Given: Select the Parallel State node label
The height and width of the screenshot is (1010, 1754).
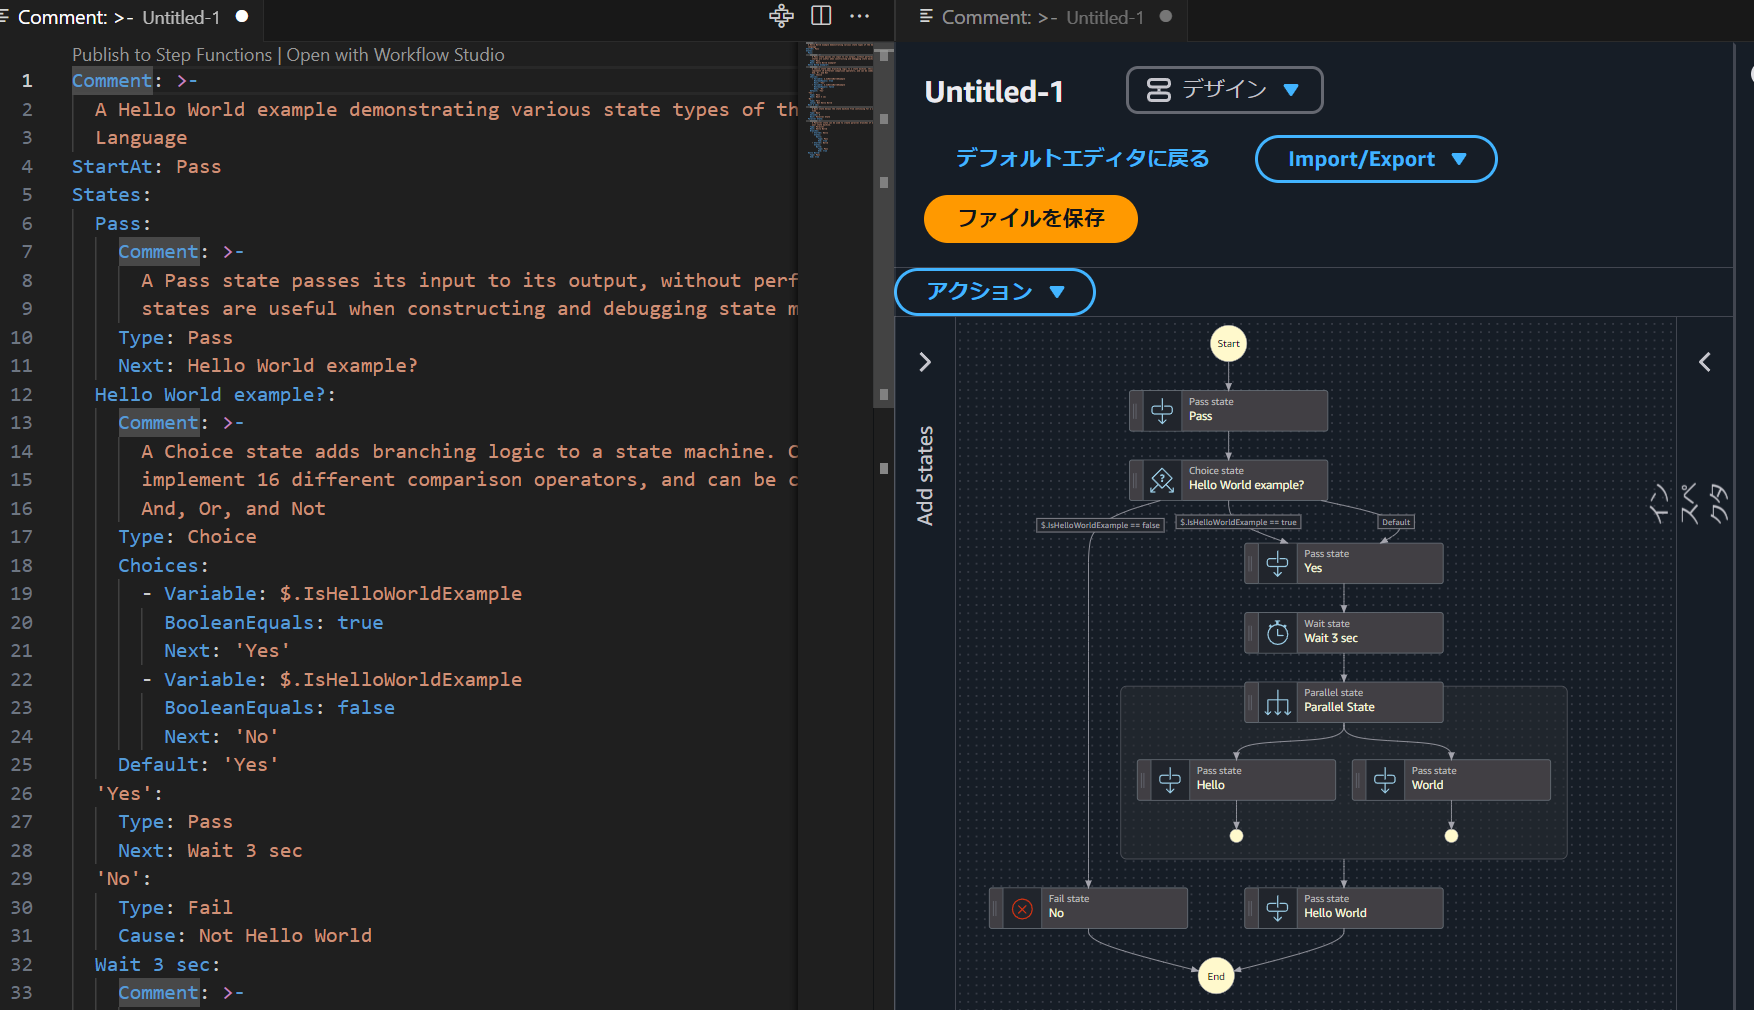Looking at the screenshot, I should point(1339,708).
